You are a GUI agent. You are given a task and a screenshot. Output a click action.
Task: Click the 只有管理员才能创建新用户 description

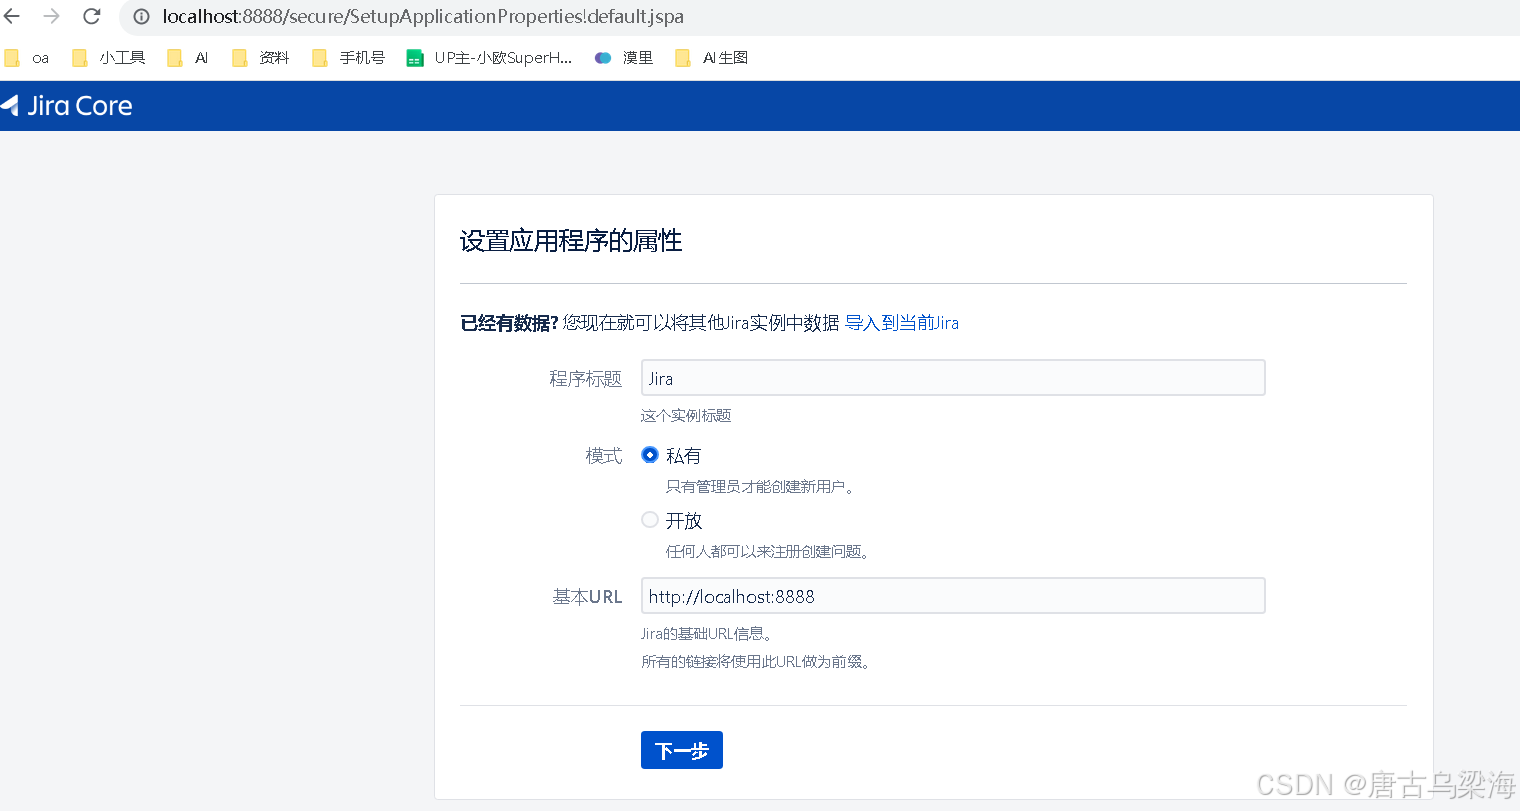pyautogui.click(x=760, y=487)
